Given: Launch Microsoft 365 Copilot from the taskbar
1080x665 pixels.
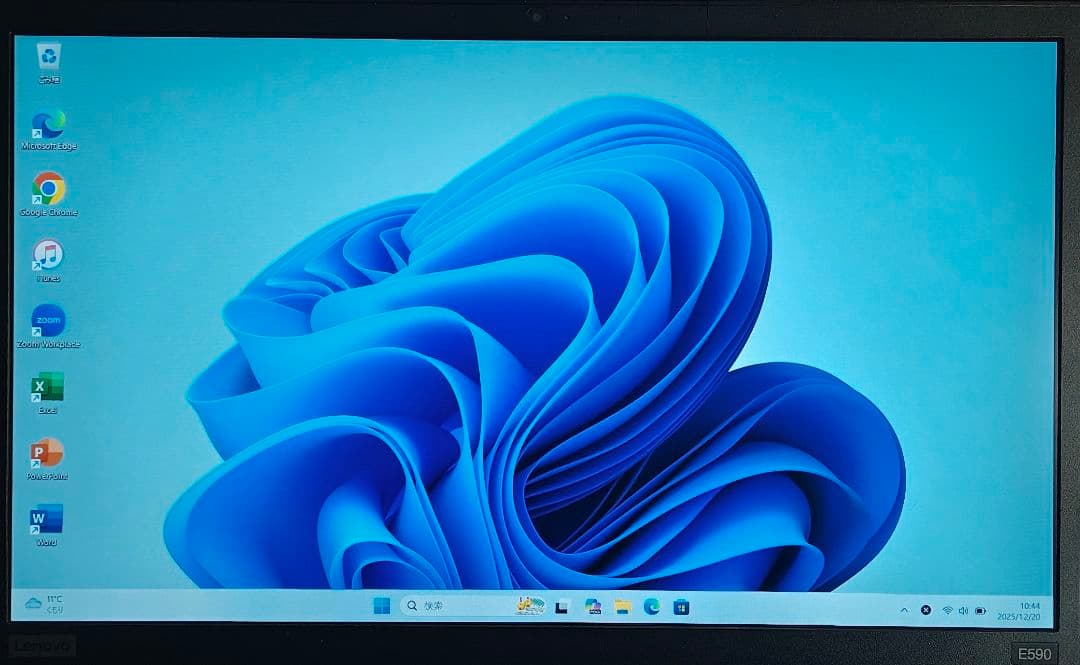Looking at the screenshot, I should click(593, 606).
